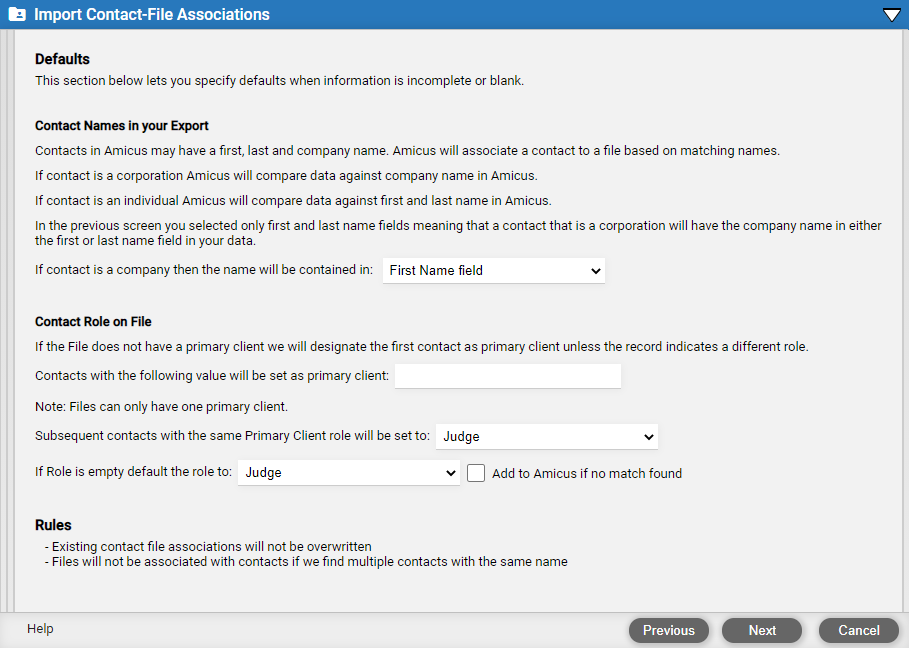Enable Add to Amicus if no match found
Viewport: 909px width, 648px height.
click(476, 473)
